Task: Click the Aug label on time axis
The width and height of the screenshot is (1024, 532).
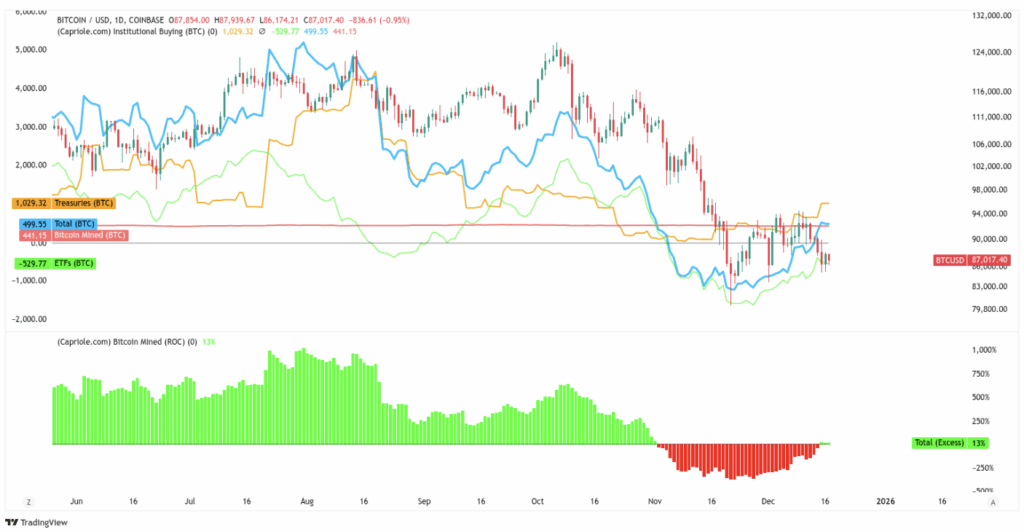Action: [307, 501]
